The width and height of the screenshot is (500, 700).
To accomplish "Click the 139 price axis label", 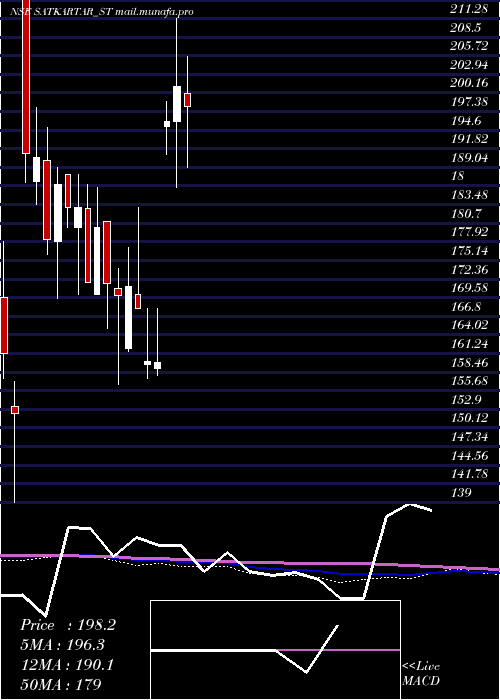I will click(x=461, y=492).
